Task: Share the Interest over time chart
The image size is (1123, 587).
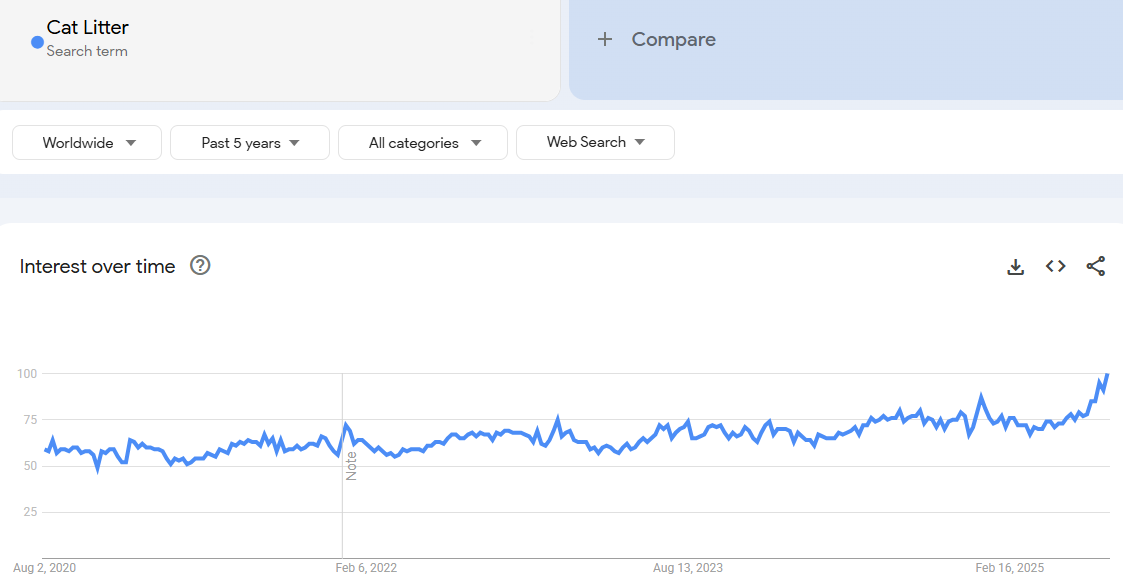Action: click(x=1095, y=266)
